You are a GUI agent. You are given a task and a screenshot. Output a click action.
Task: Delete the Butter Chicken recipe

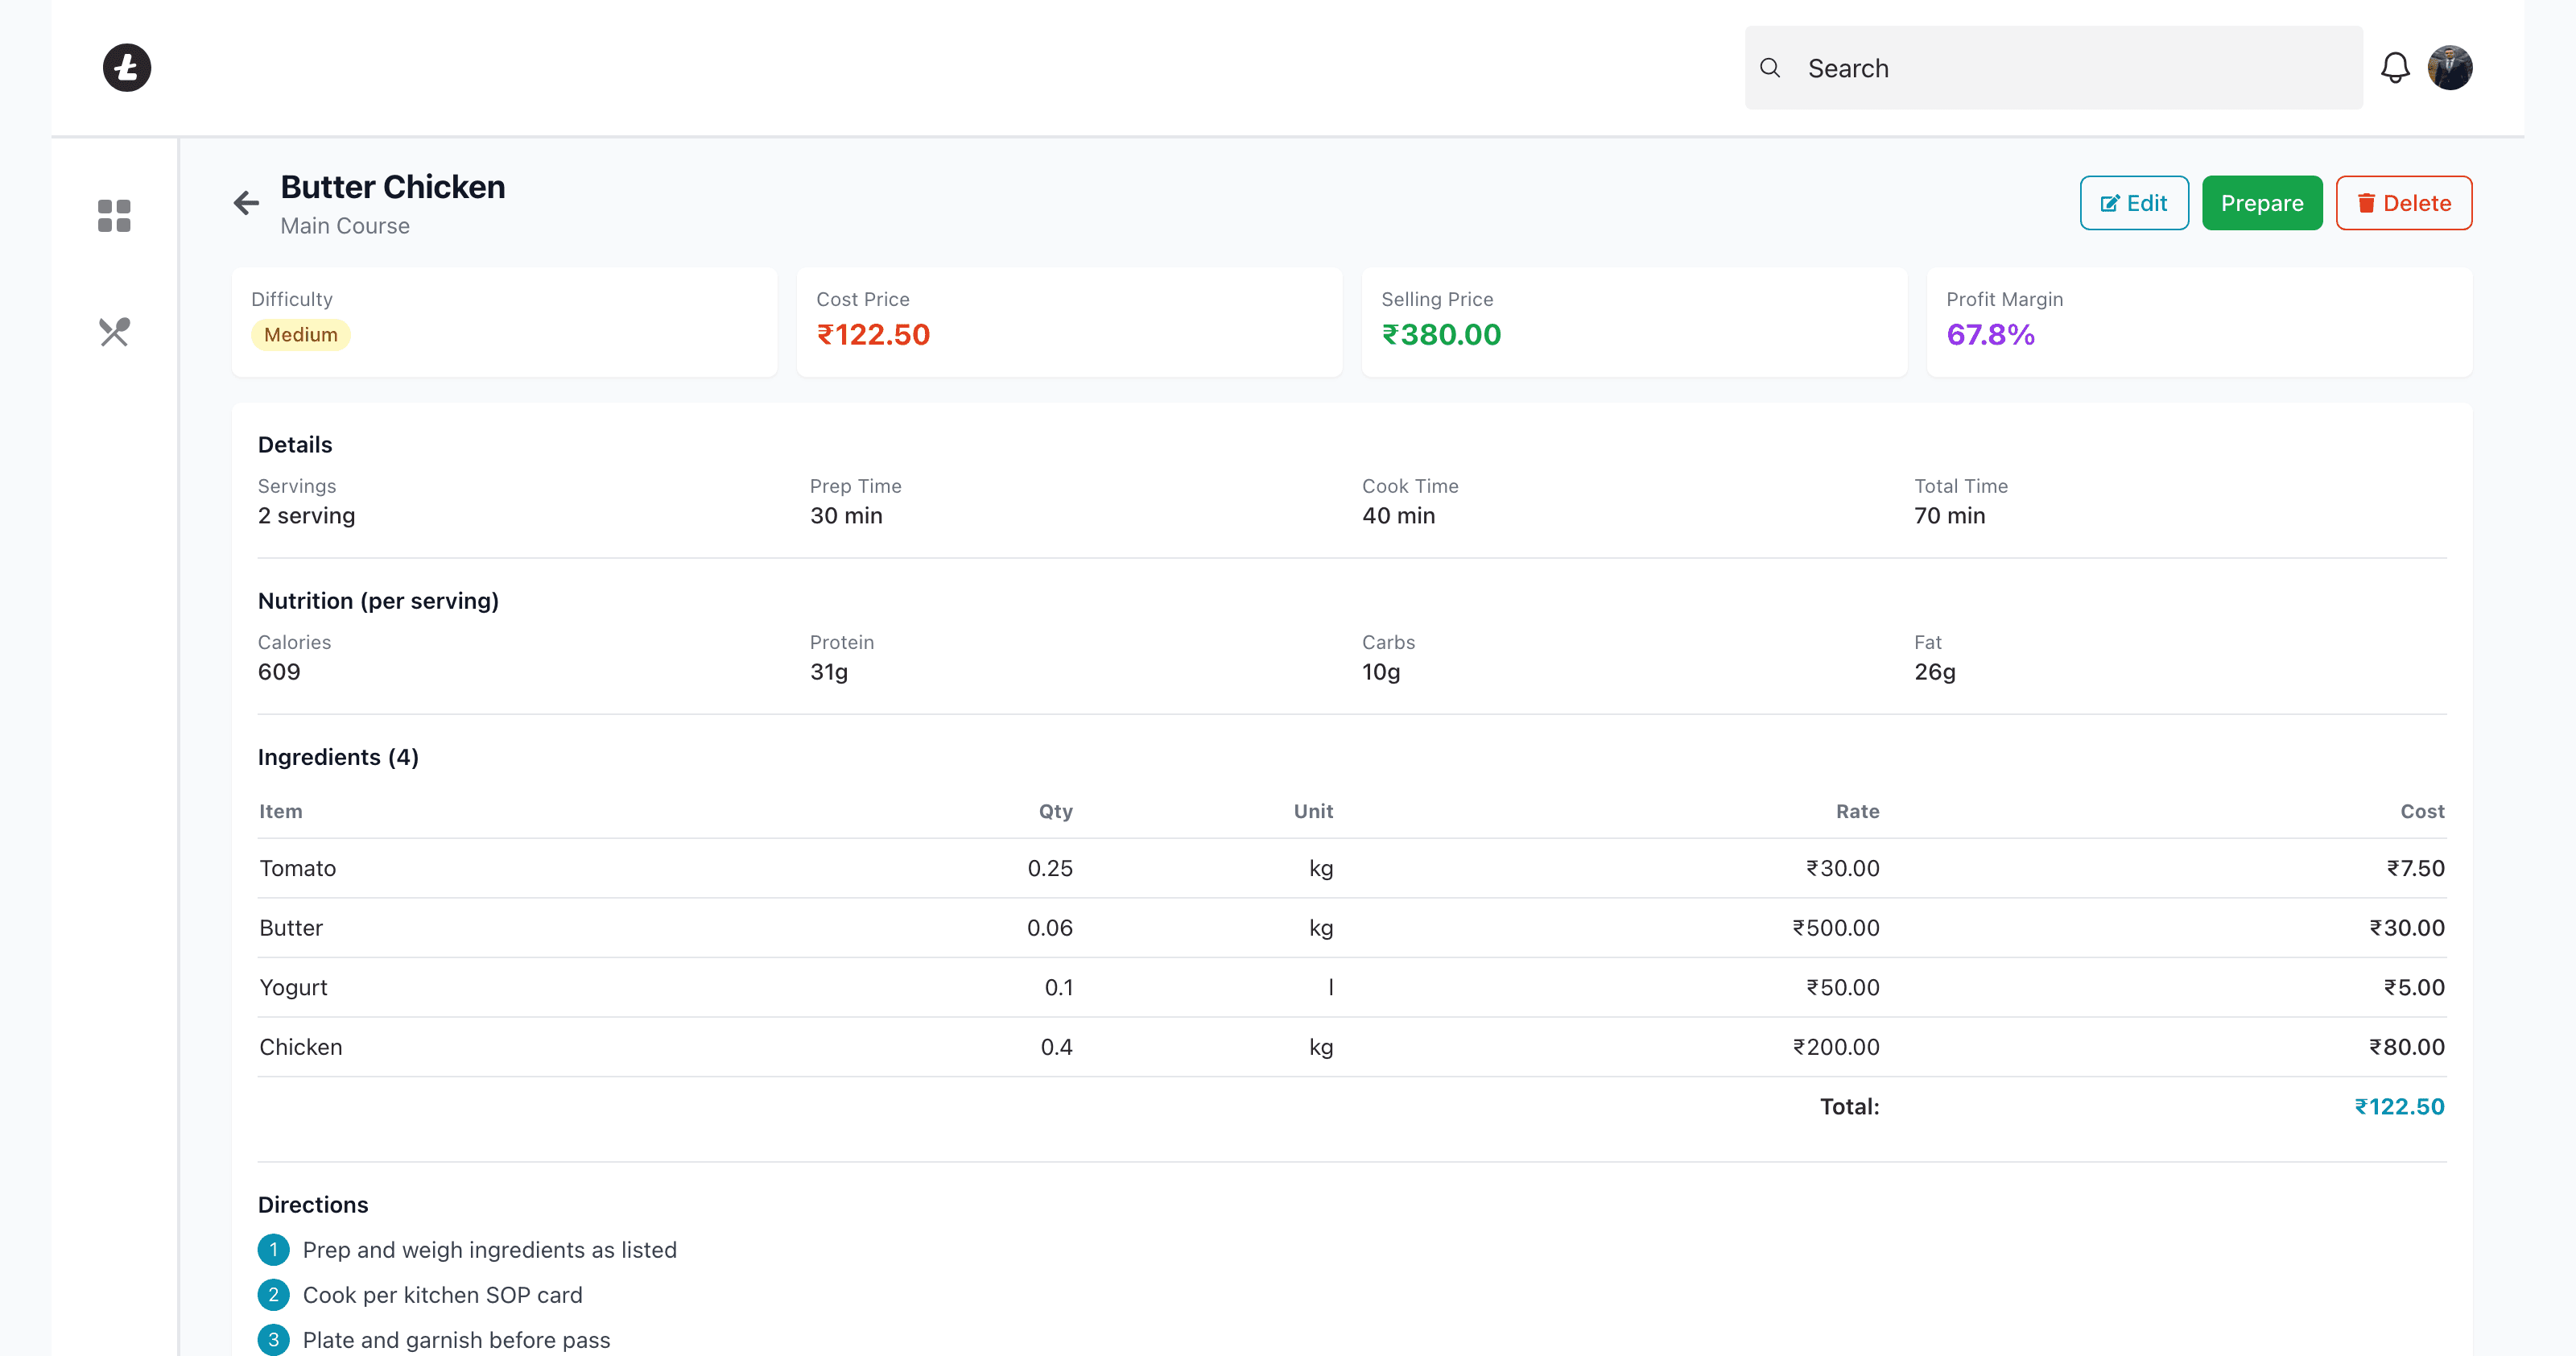pos(2404,203)
